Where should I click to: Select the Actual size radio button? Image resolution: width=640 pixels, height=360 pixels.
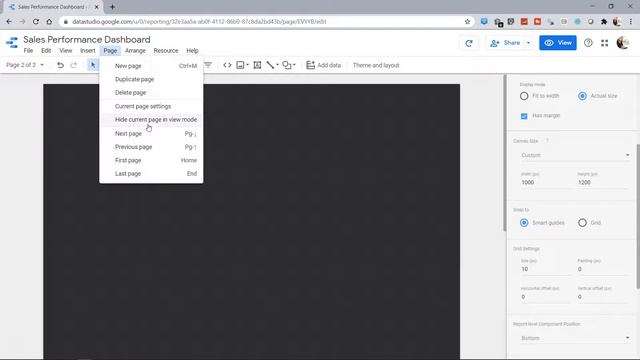(x=582, y=96)
